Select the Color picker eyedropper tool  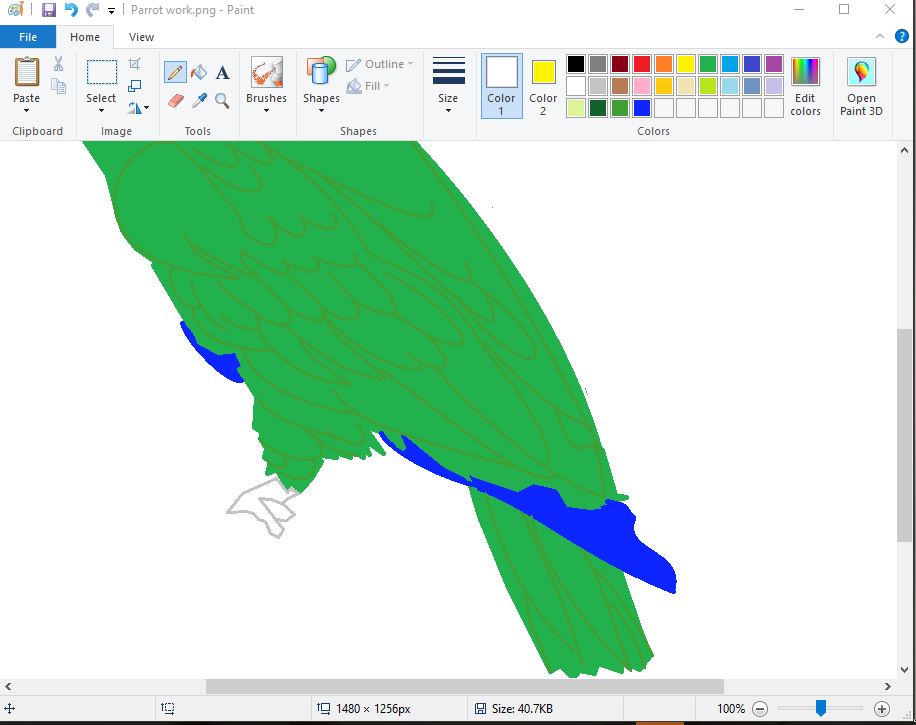(x=199, y=100)
